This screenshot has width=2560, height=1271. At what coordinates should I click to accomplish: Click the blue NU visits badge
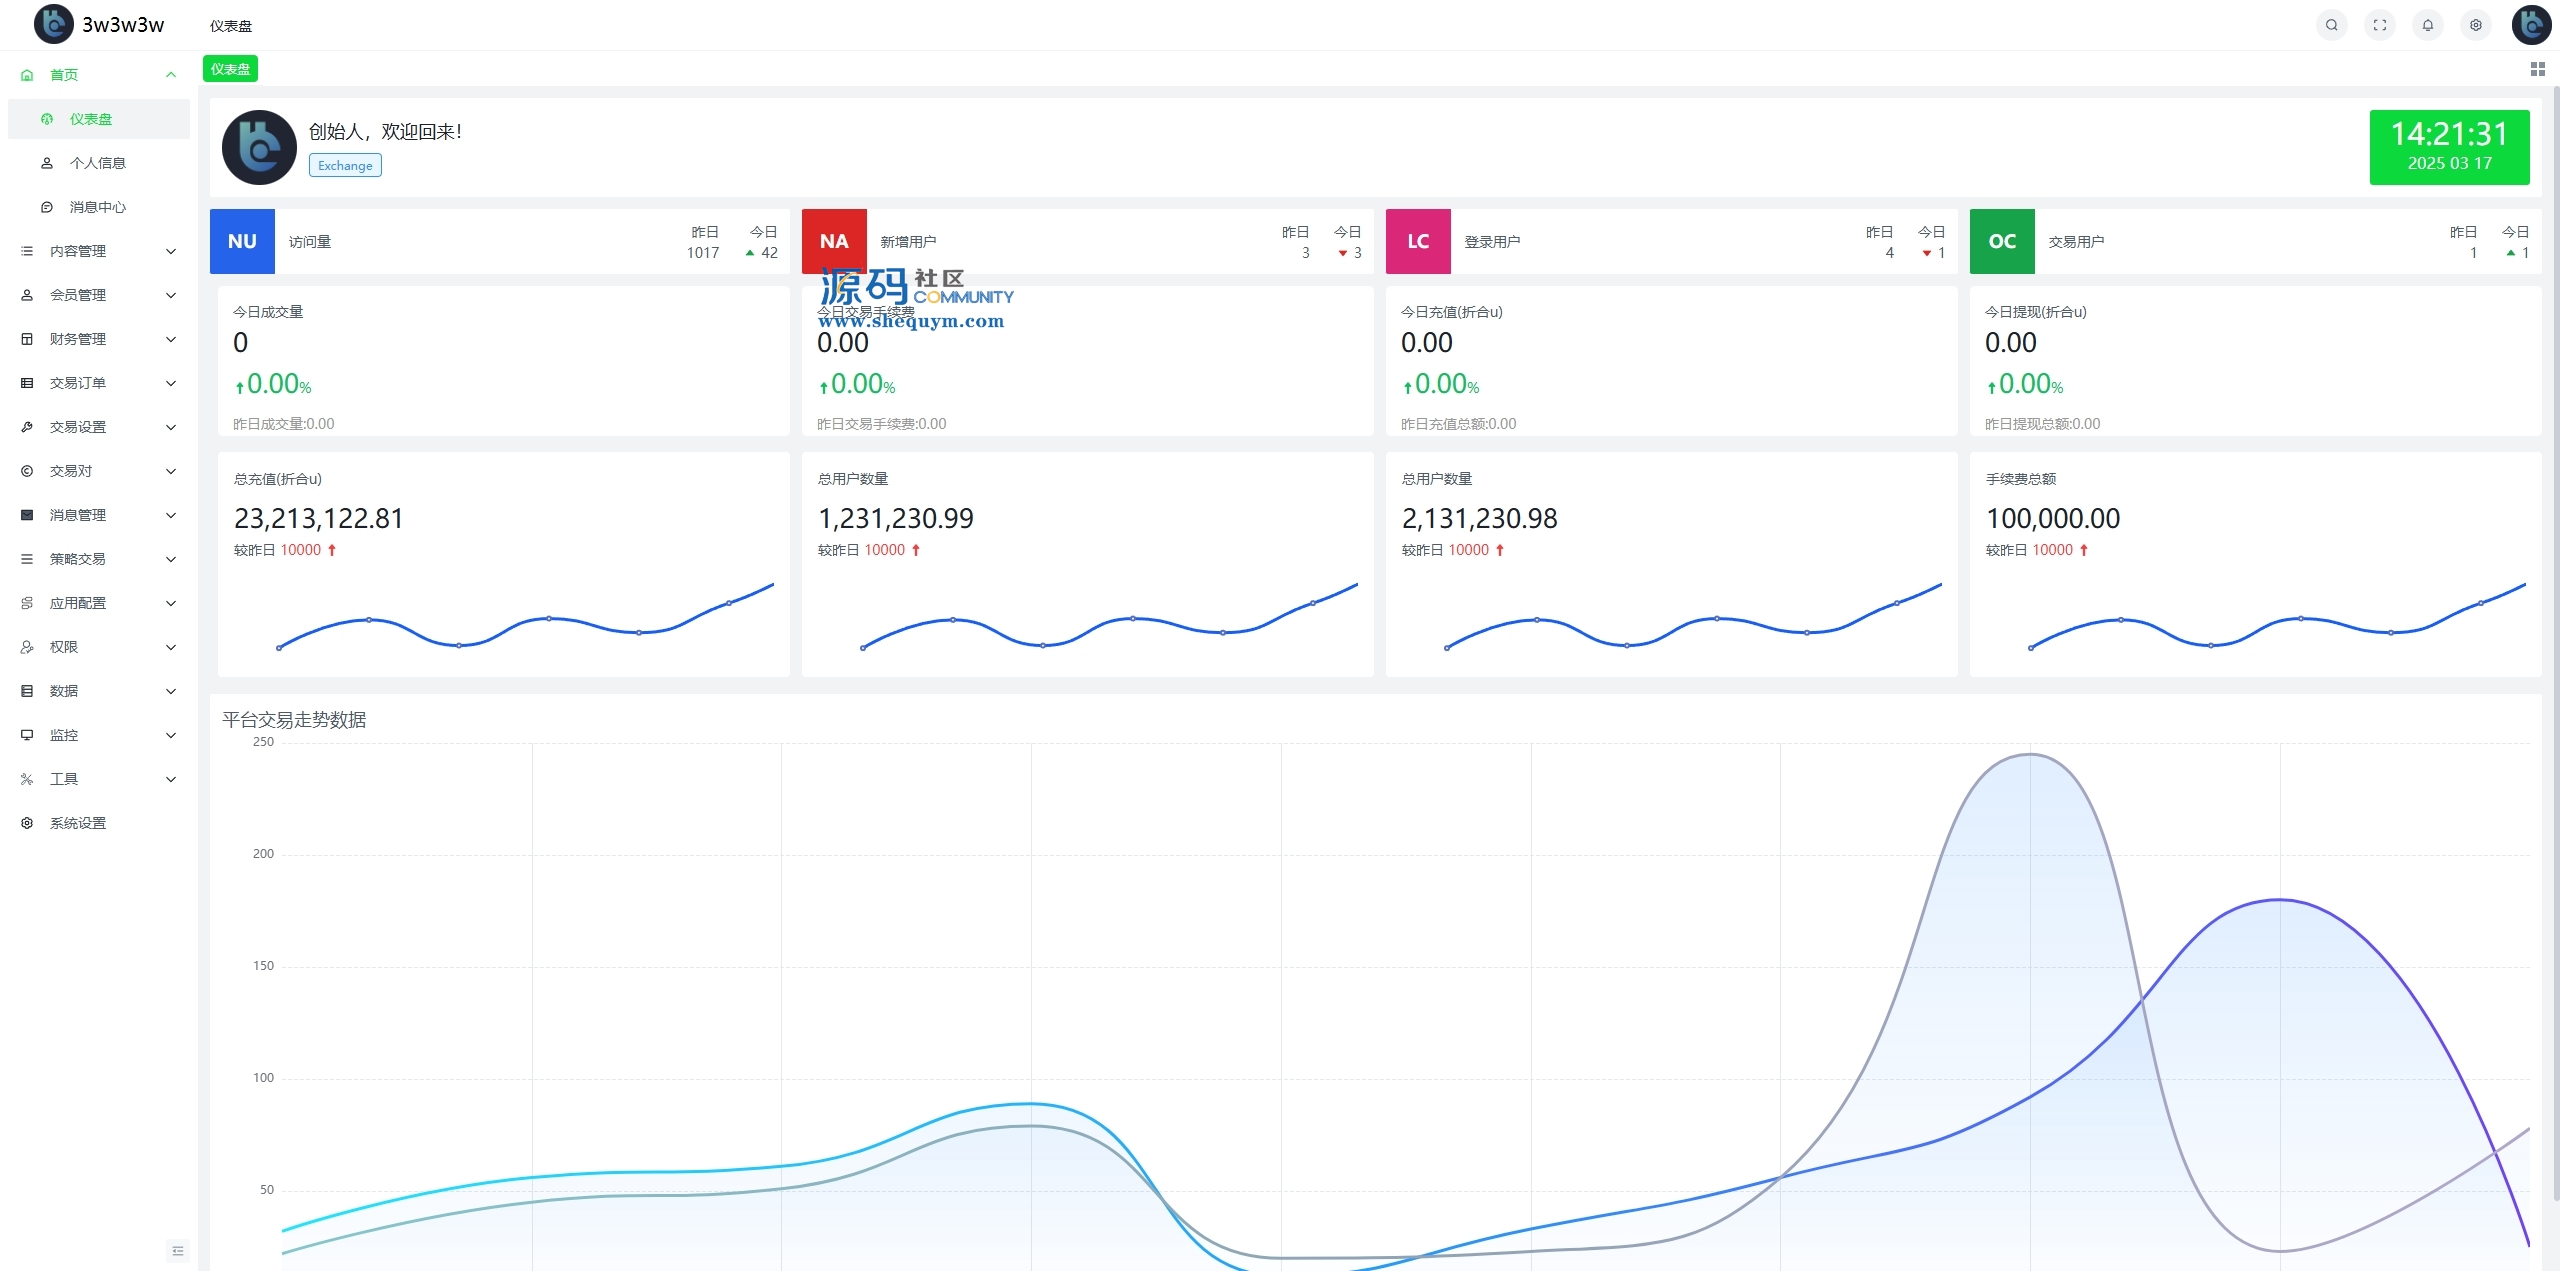click(x=242, y=241)
